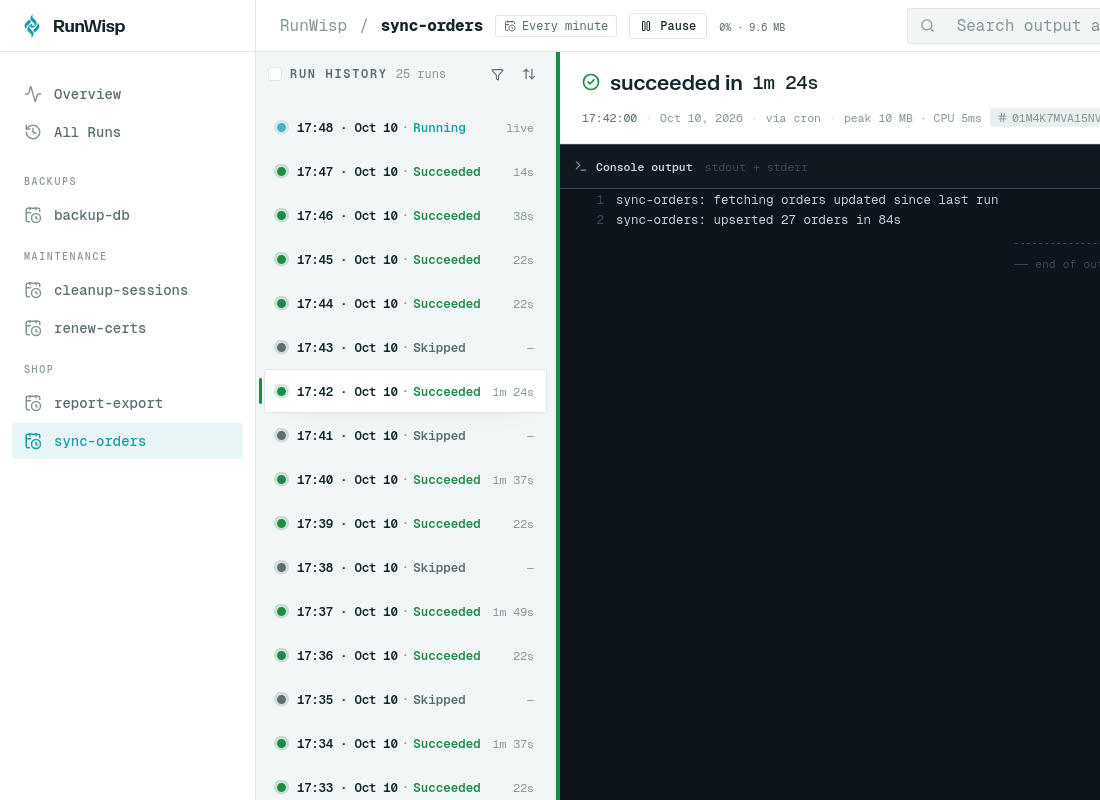Viewport: 1100px width, 800px height.
Task: Select the sync-orders job in sidebar
Action: (x=128, y=441)
